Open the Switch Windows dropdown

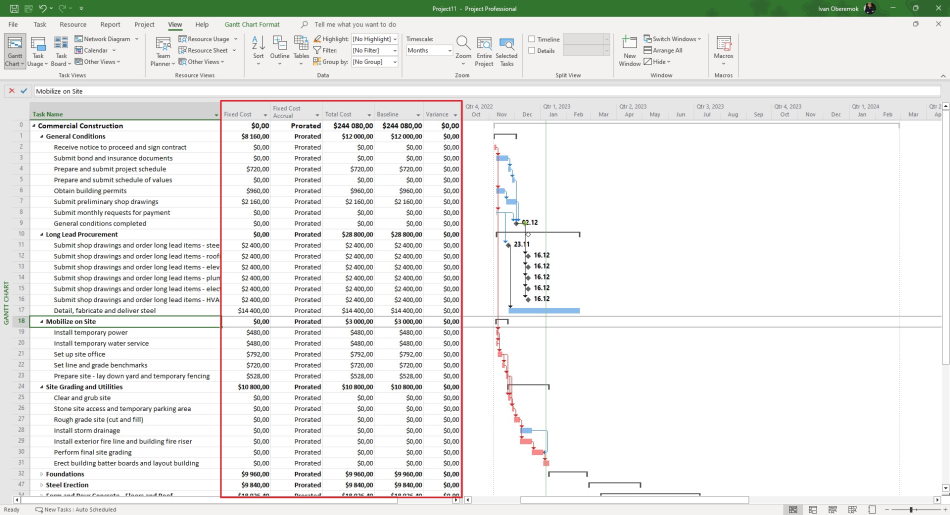pyautogui.click(x=672, y=39)
